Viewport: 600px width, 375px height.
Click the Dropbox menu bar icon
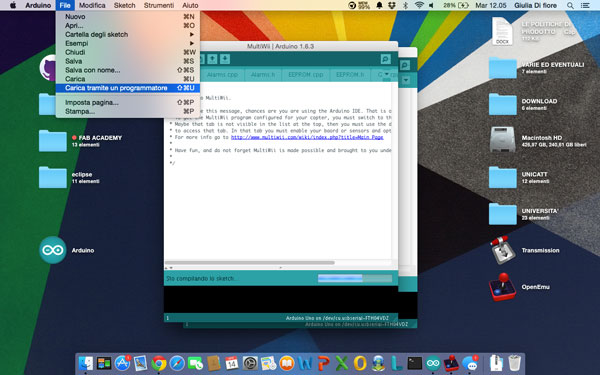[391, 5]
